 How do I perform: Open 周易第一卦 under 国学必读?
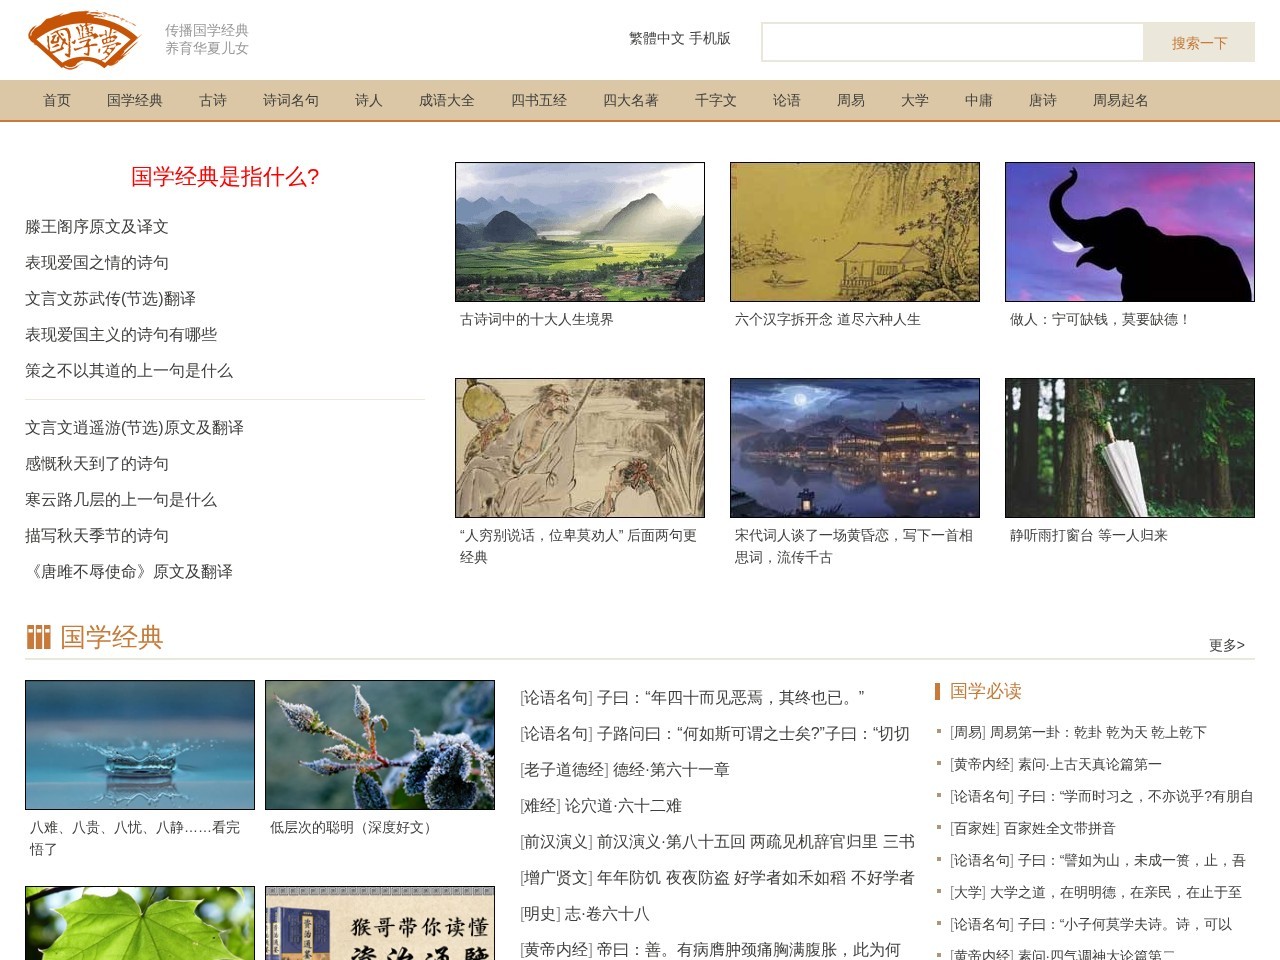(1078, 732)
